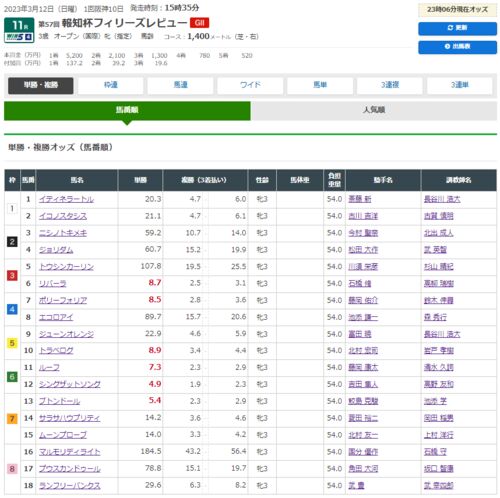Screen dimensions: 500x498
Task: Switch to the 人気順 sort tab
Action: 374,110
